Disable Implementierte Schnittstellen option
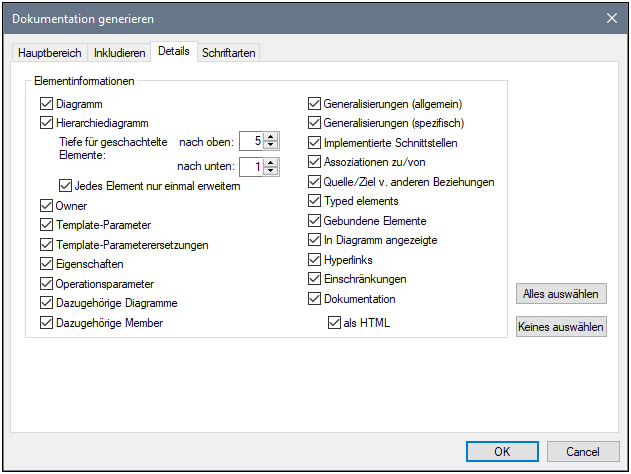 pos(315,143)
